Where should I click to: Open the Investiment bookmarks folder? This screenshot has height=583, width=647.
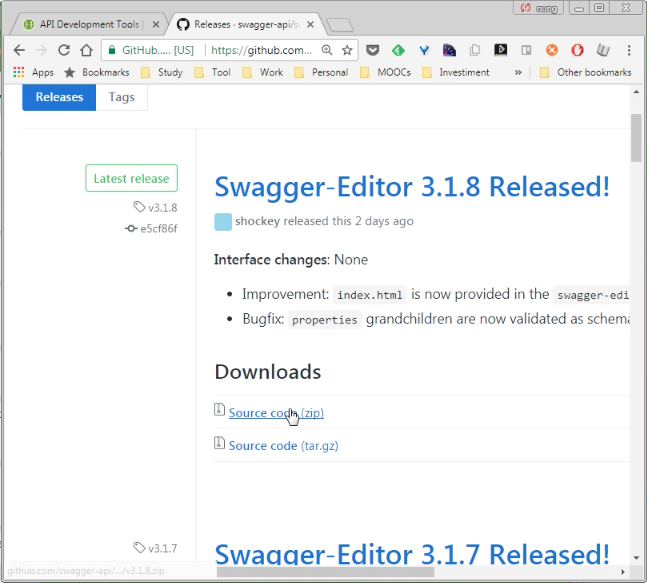click(456, 73)
